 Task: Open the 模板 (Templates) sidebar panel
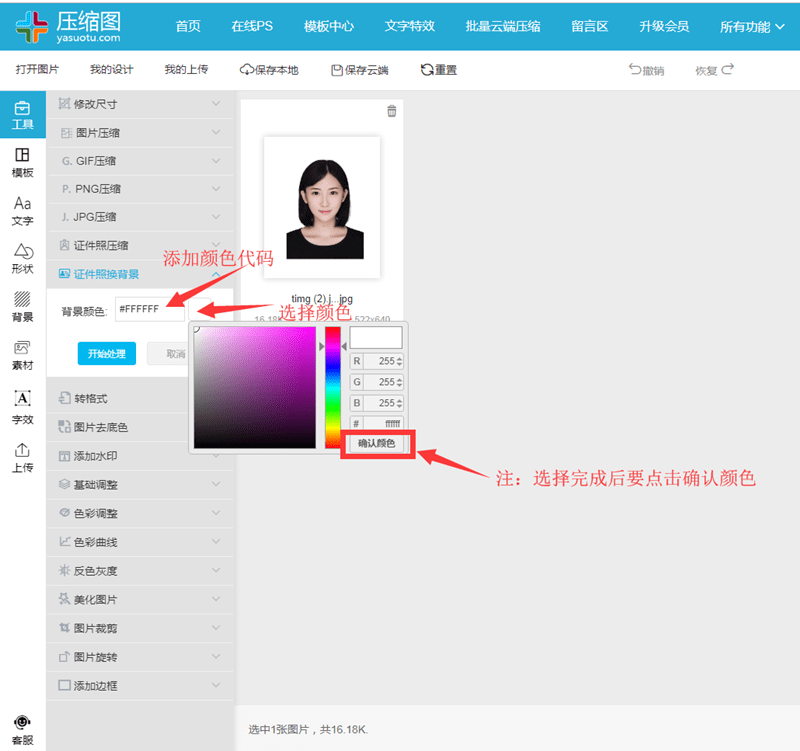22,162
